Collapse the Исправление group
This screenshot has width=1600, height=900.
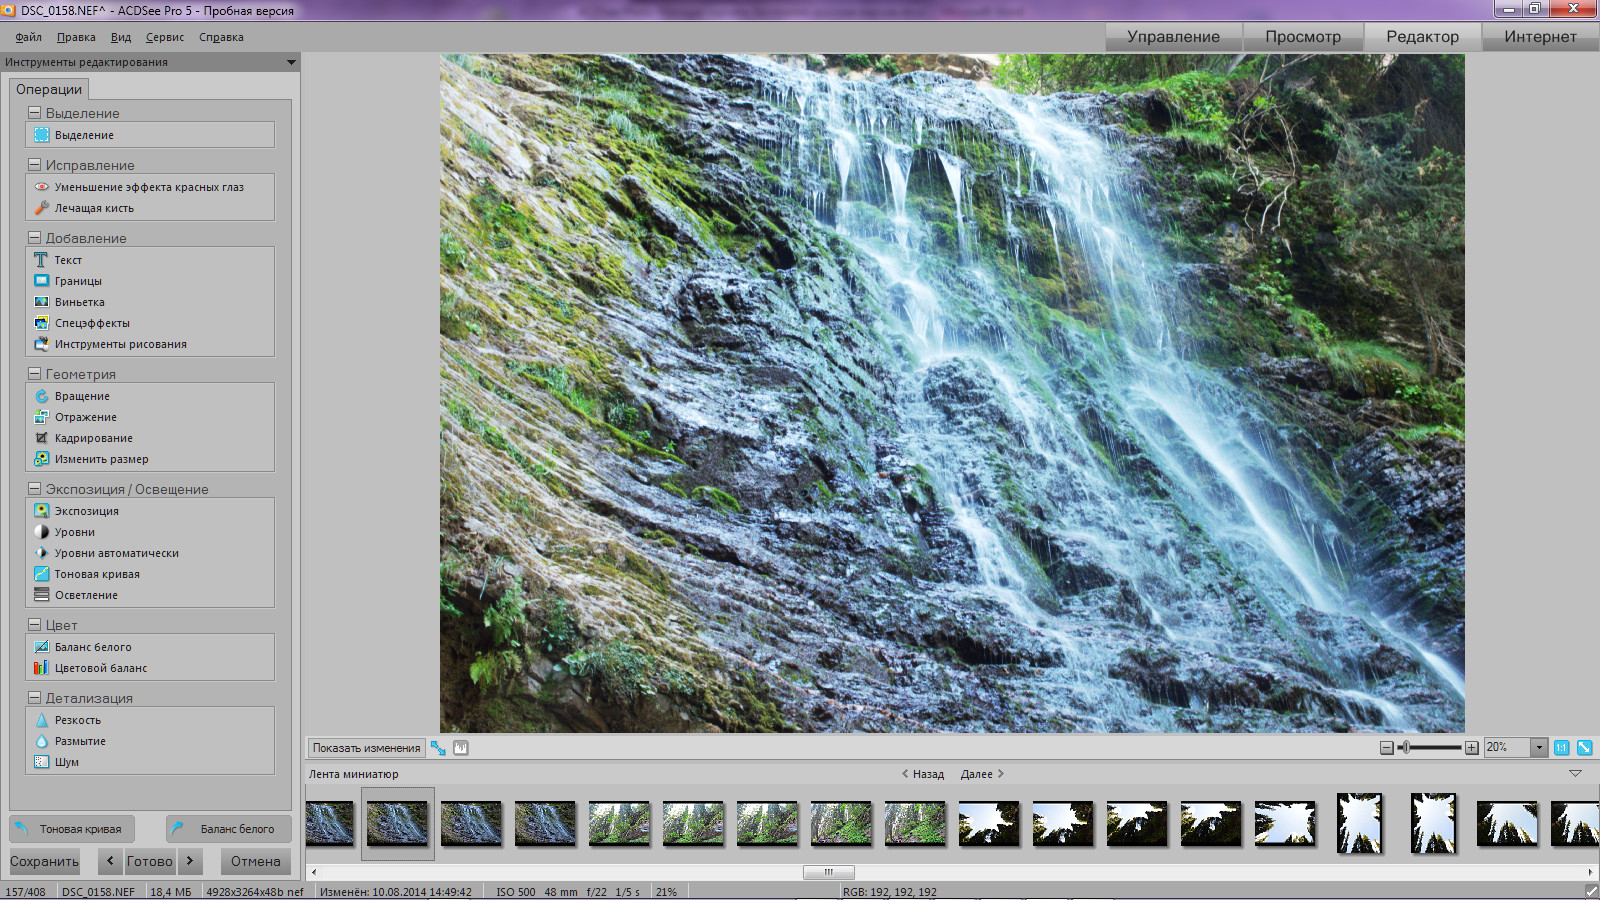coord(34,165)
